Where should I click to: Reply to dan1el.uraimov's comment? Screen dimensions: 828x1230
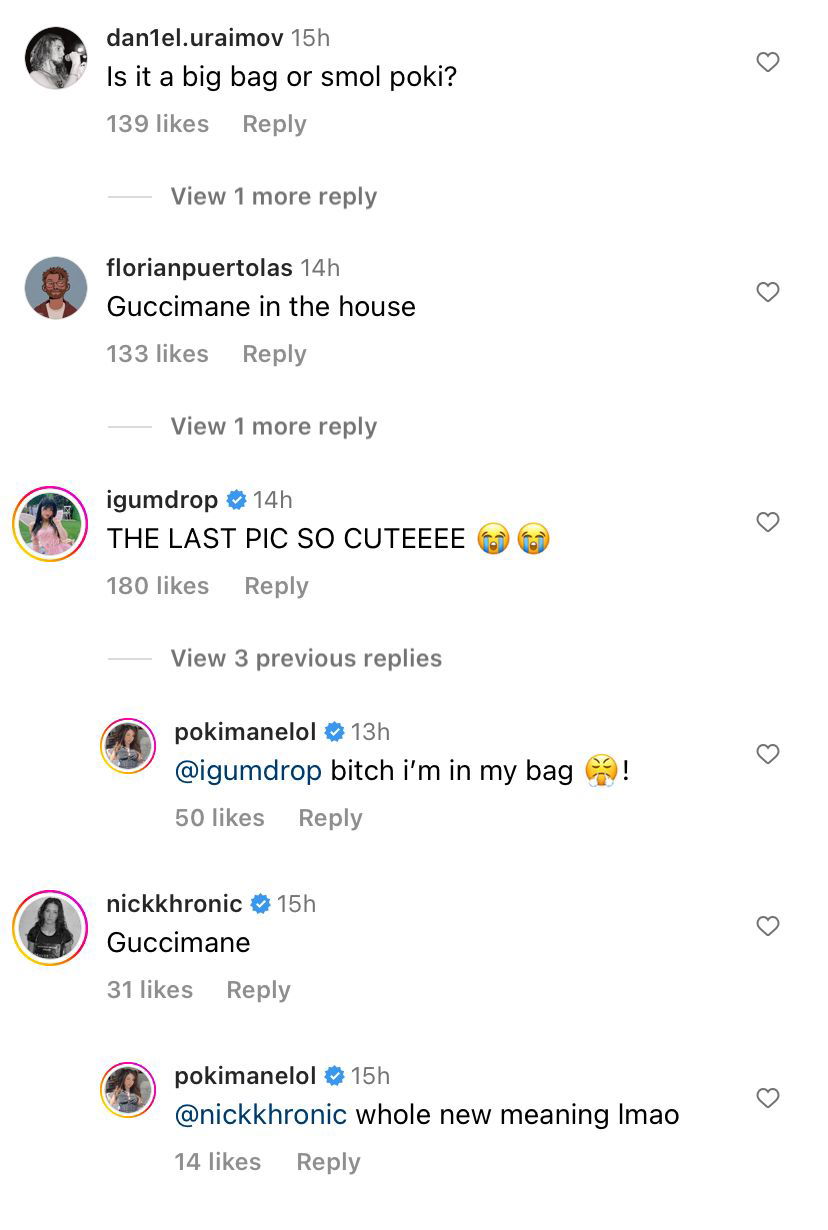274,124
